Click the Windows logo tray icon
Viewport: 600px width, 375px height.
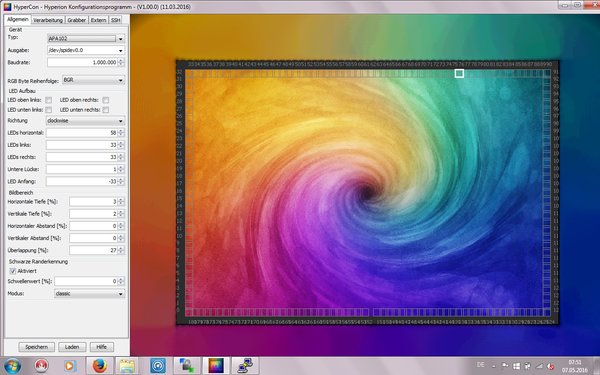click(x=516, y=366)
